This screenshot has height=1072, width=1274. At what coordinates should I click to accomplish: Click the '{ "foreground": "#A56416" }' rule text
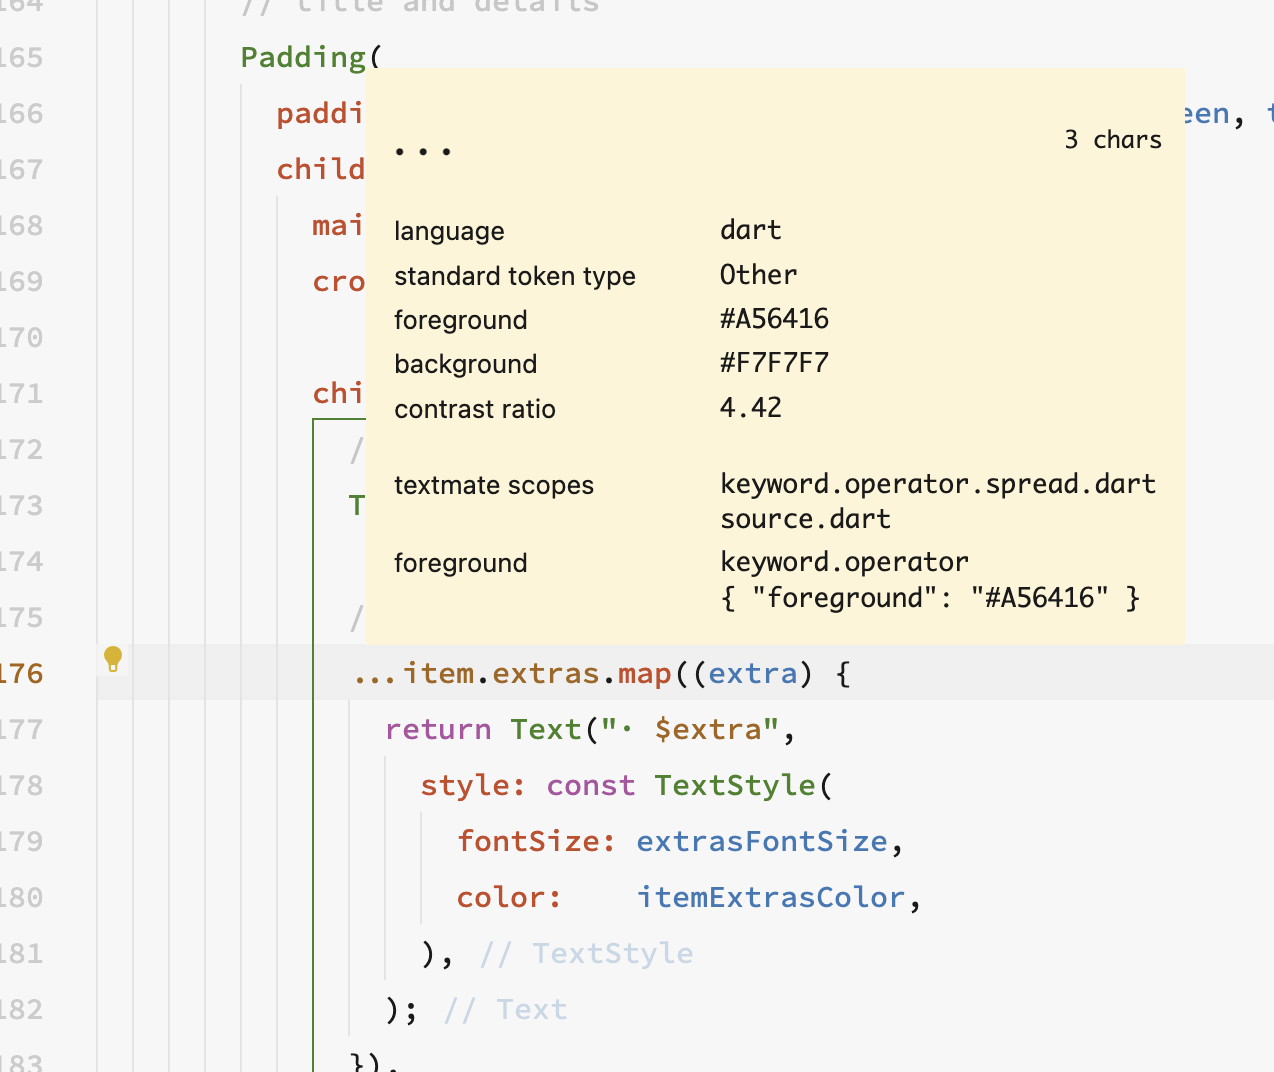(930, 598)
